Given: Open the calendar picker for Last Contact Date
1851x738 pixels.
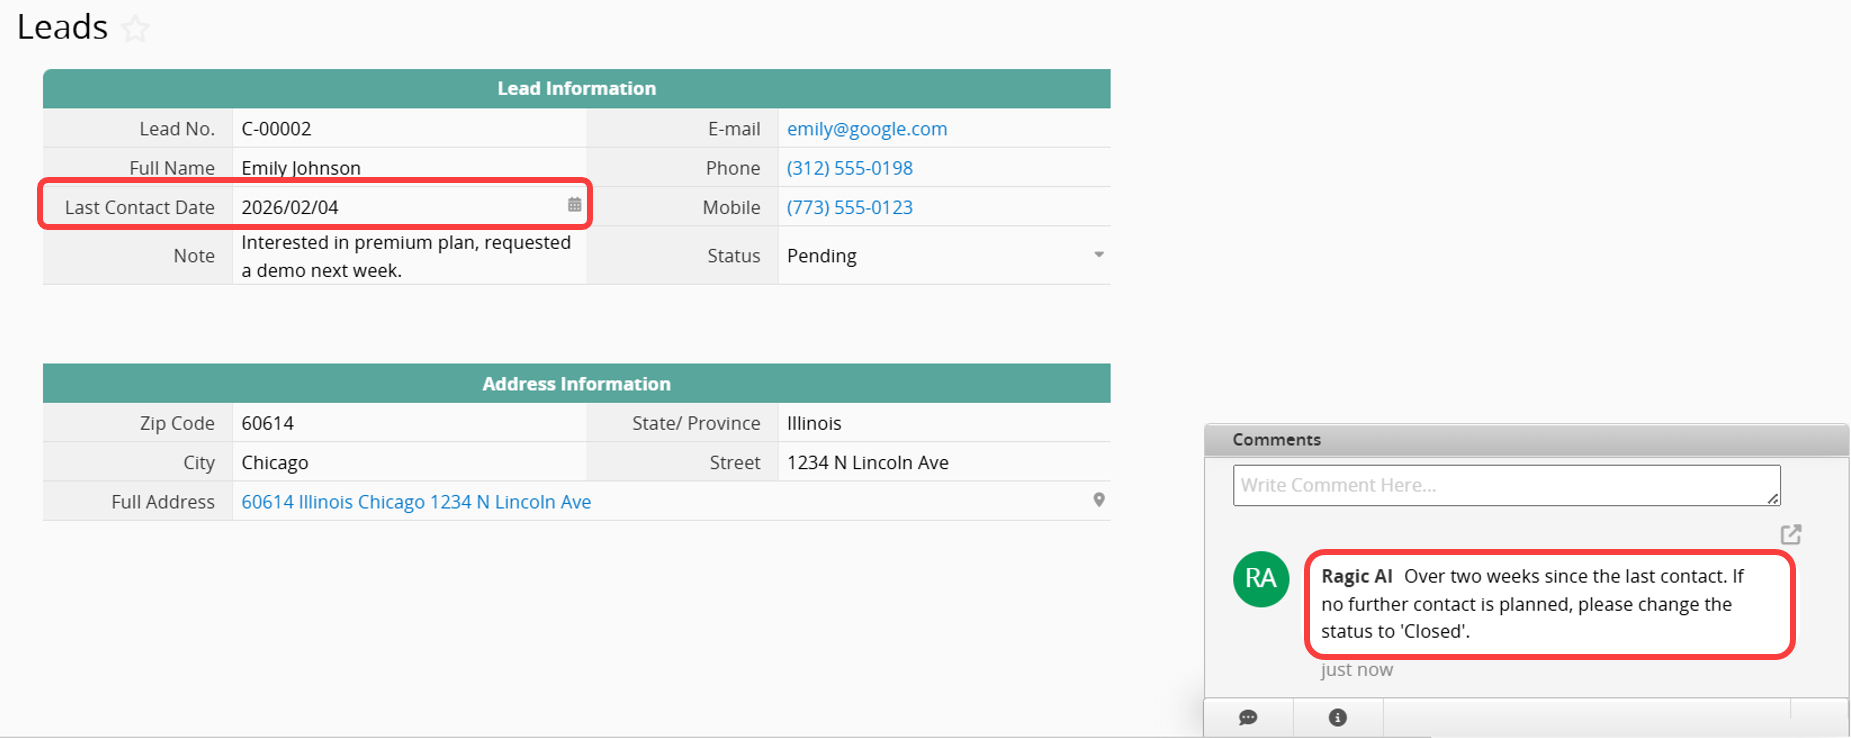Looking at the screenshot, I should point(574,205).
